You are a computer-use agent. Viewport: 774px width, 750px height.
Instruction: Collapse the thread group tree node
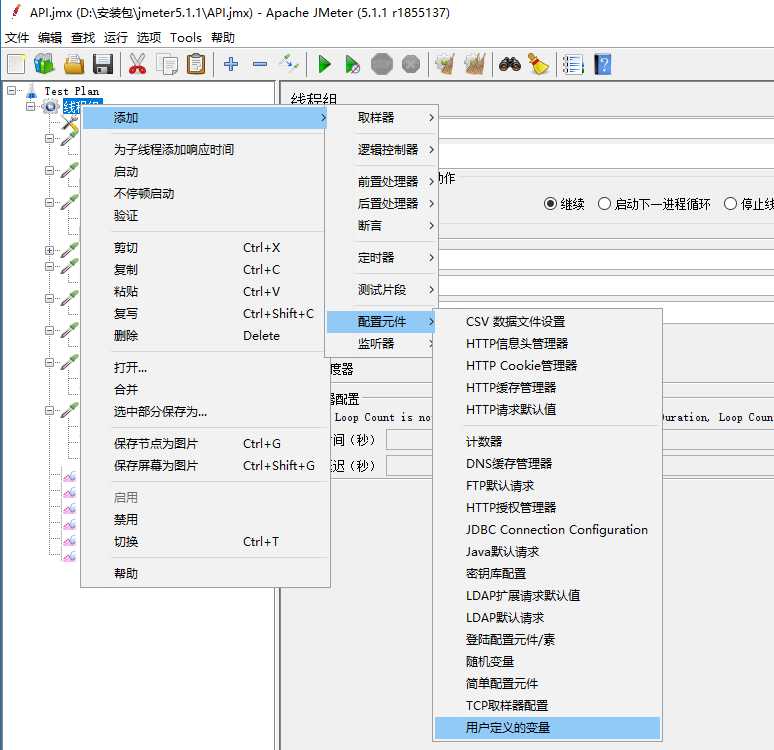pos(31,106)
